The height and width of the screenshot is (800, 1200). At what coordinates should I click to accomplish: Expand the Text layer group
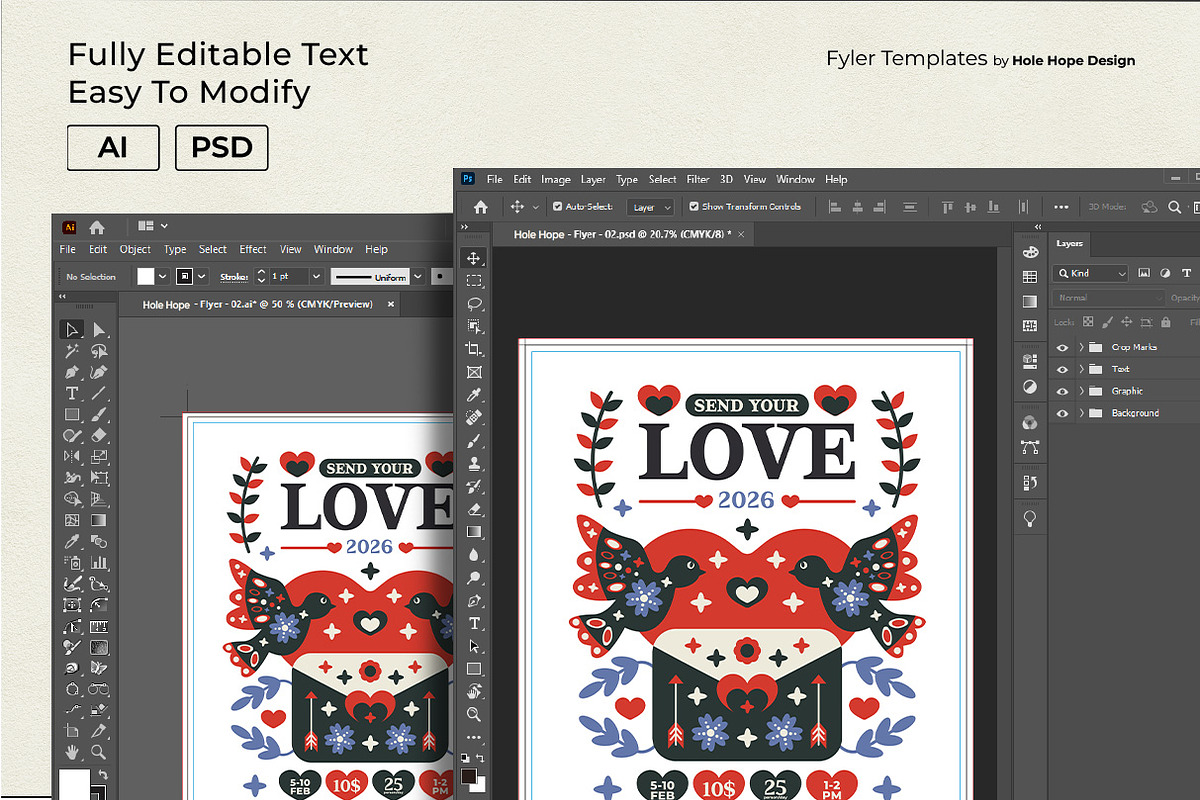[1081, 369]
